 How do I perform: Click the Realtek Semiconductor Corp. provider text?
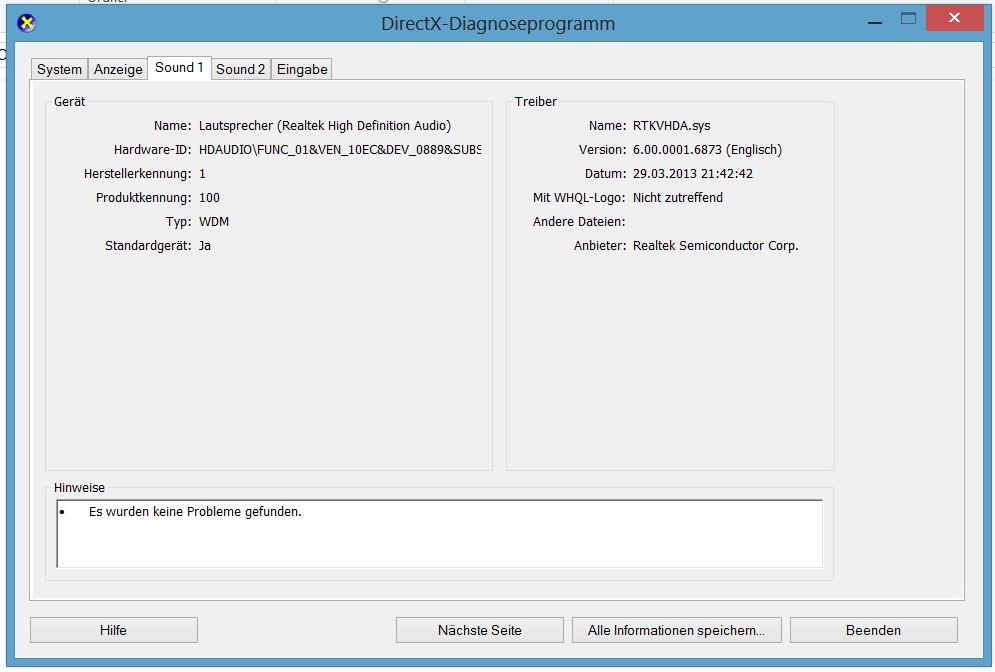[715, 246]
